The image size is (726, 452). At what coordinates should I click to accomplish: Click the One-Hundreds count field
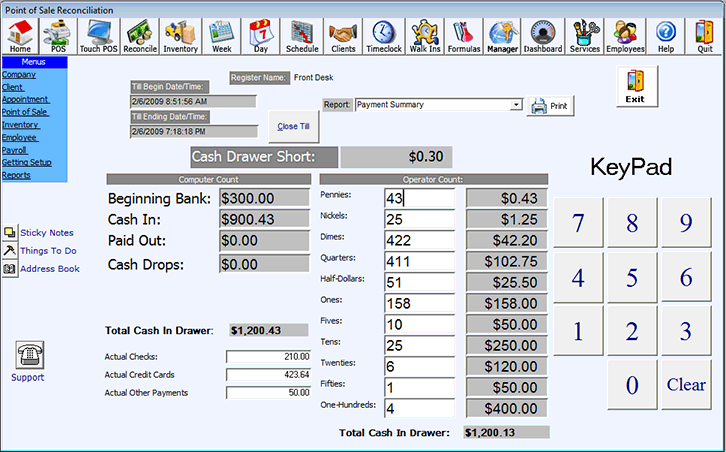[419, 408]
